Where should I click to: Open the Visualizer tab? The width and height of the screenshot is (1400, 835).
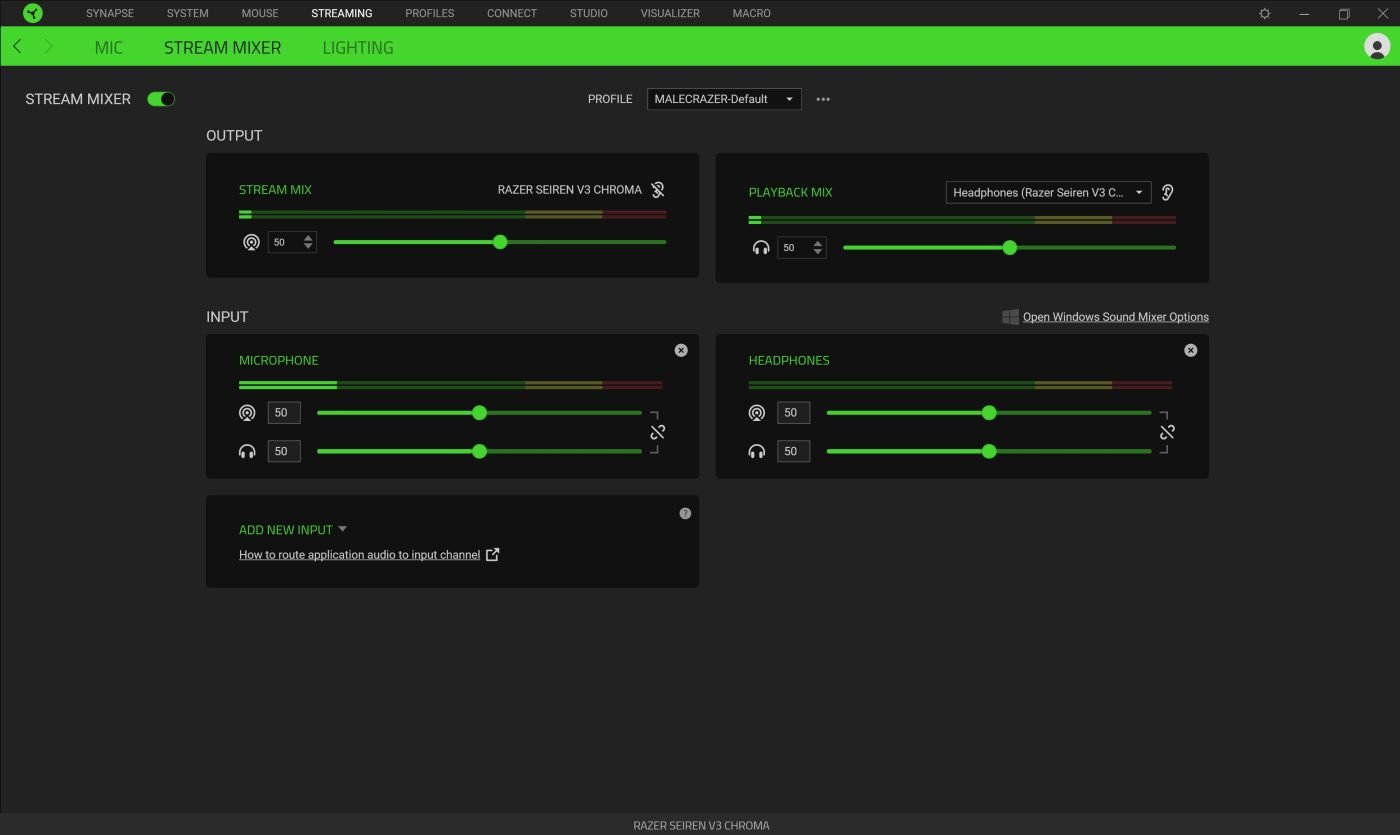point(670,13)
